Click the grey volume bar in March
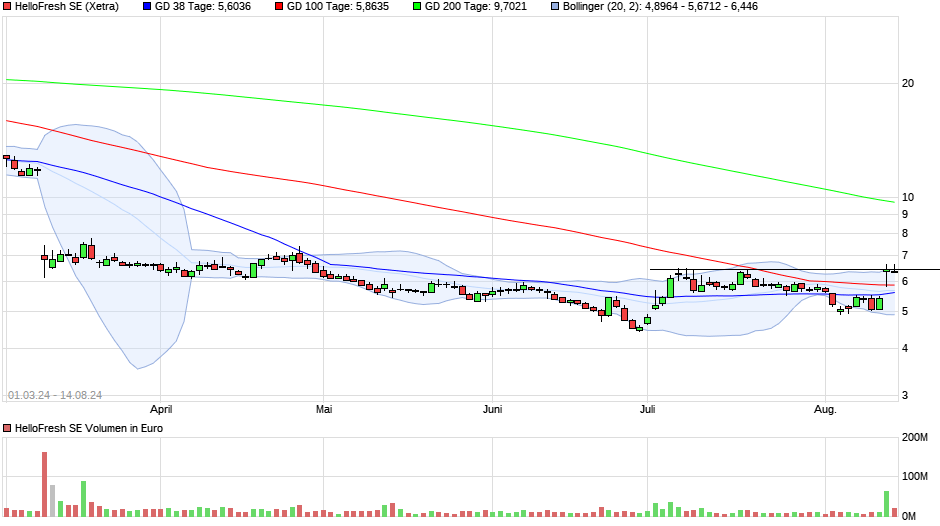 pyautogui.click(x=52, y=501)
